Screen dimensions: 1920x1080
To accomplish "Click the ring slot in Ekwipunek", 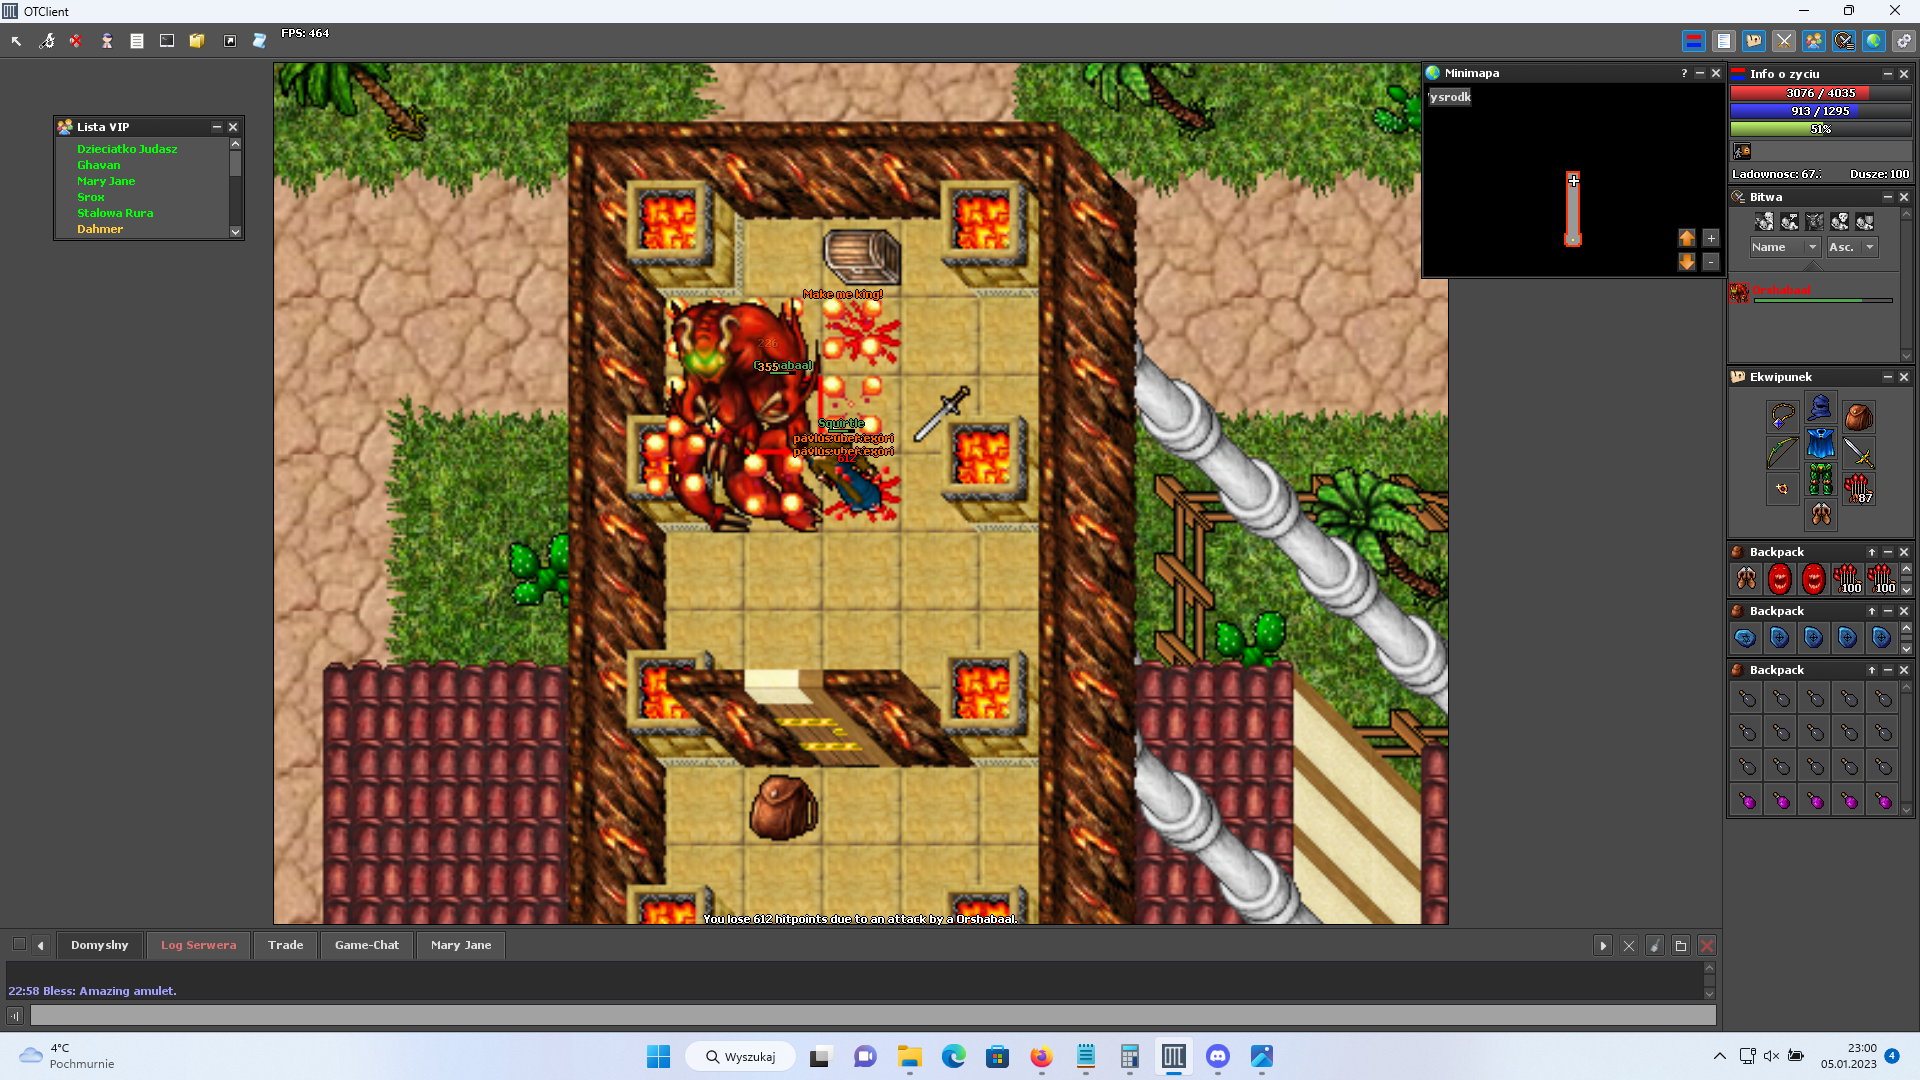I will pos(1782,489).
